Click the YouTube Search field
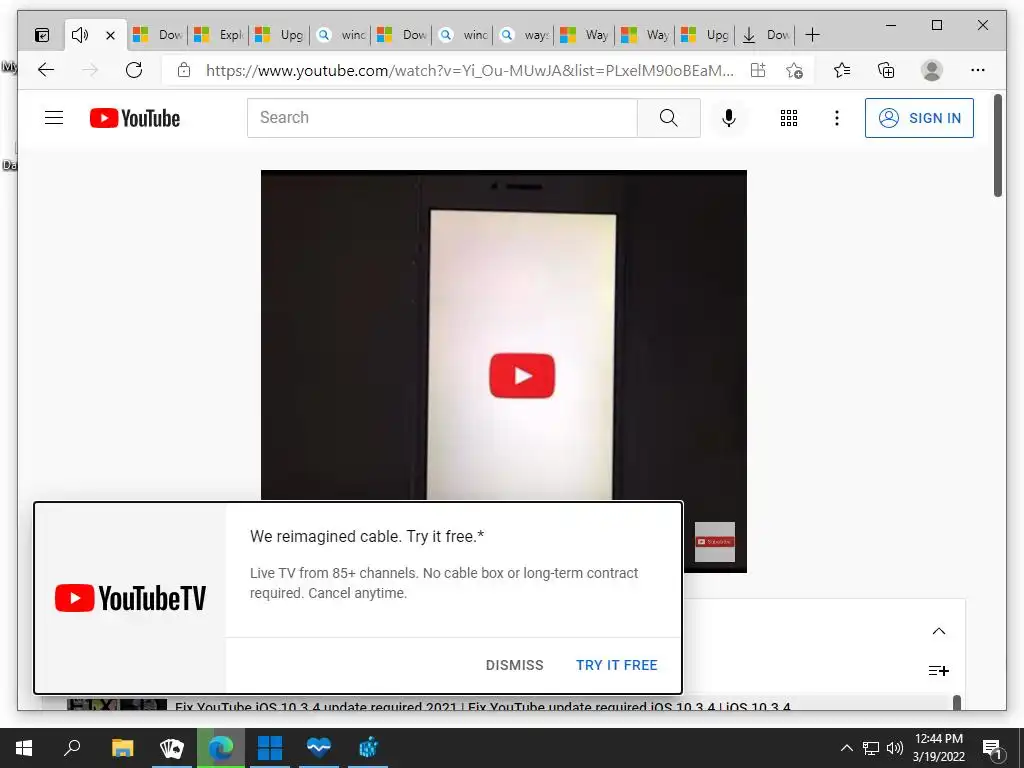Viewport: 1024px width, 768px height. [442, 118]
